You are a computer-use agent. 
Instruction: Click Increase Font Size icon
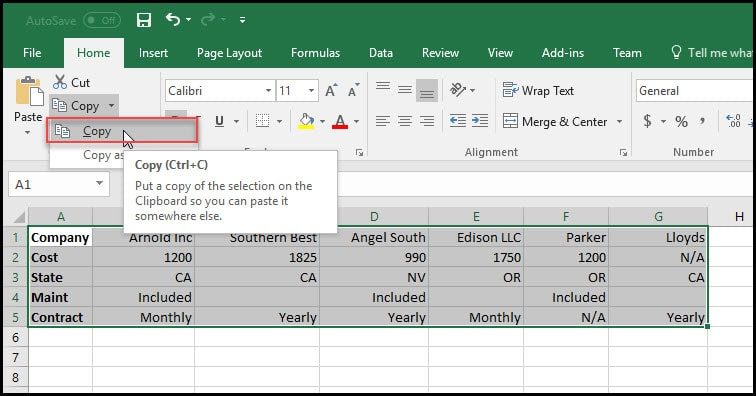(331, 91)
